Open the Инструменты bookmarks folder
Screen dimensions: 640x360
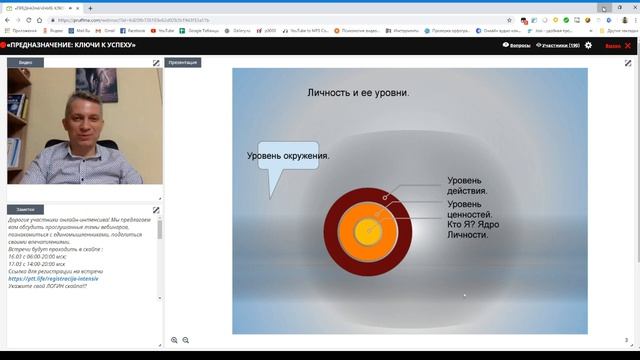coord(402,31)
